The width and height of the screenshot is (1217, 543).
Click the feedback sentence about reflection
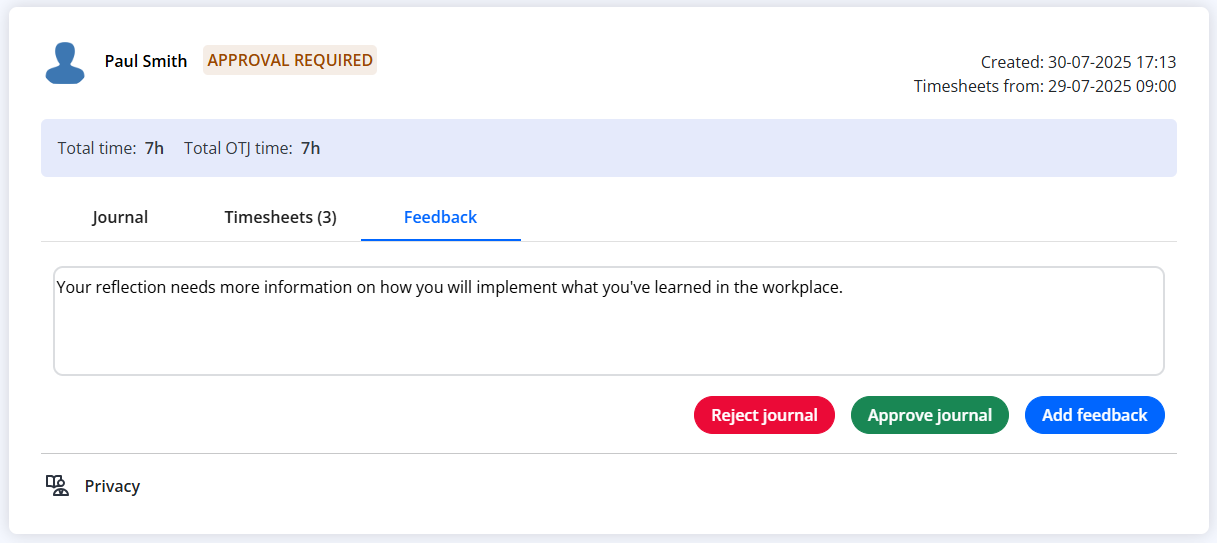(x=450, y=288)
